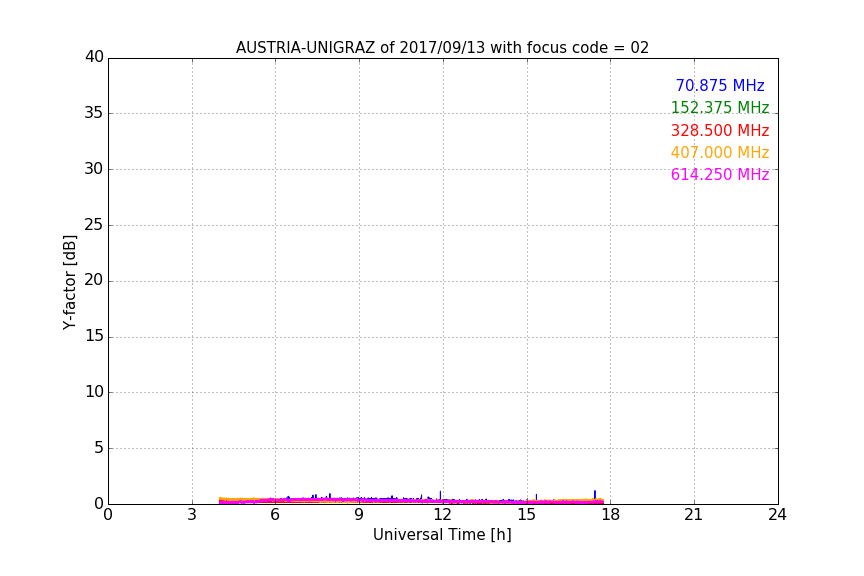This screenshot has width=864, height=576.
Task: Click the Universal Time [h] axis label
Action: click(x=442, y=535)
